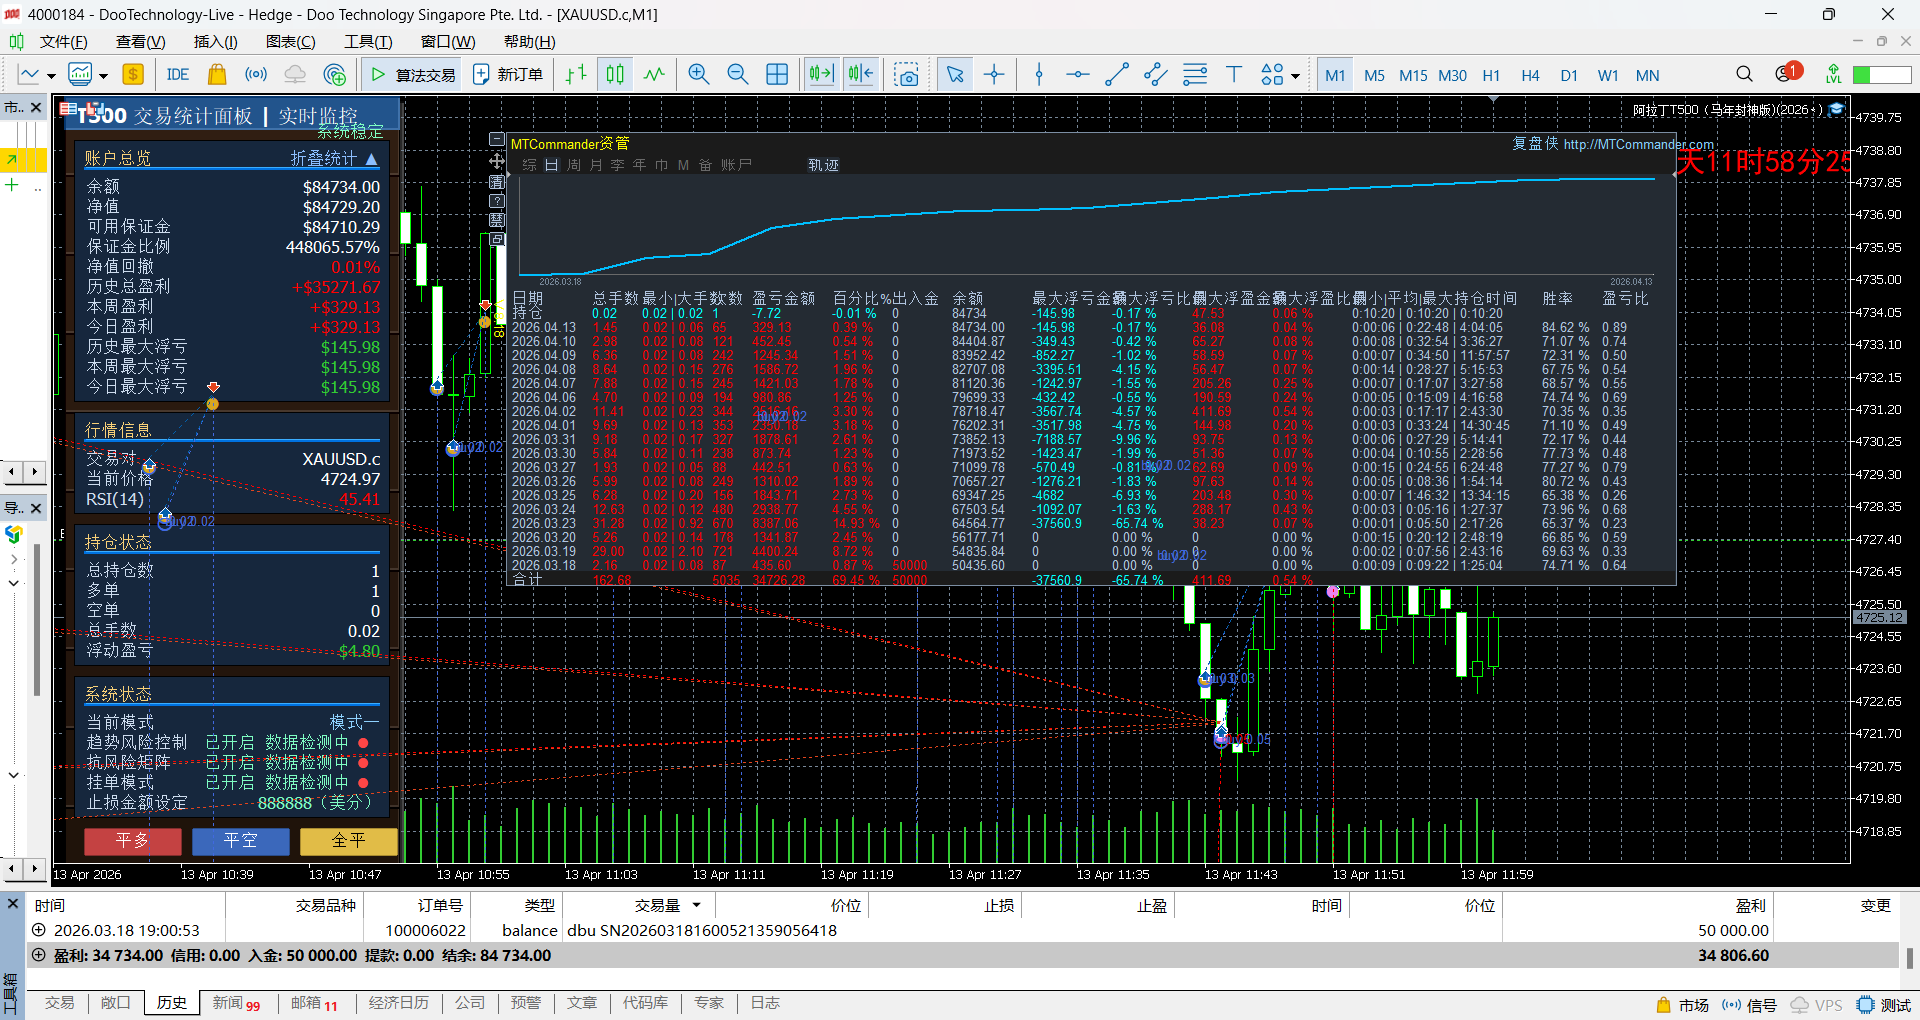Open the Market shopping bag icon
This screenshot has width=1920, height=1020.
tap(216, 75)
